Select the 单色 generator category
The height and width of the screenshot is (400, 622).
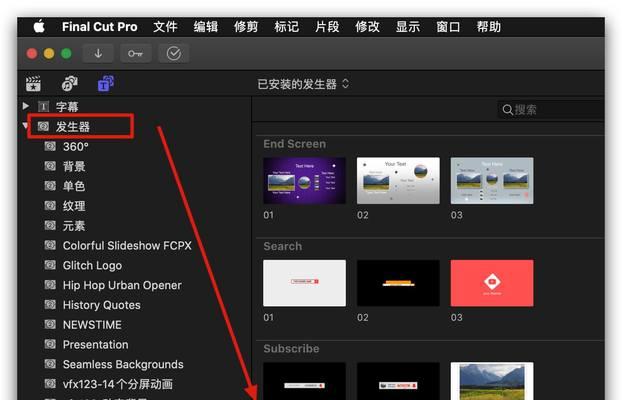tap(134, 186)
